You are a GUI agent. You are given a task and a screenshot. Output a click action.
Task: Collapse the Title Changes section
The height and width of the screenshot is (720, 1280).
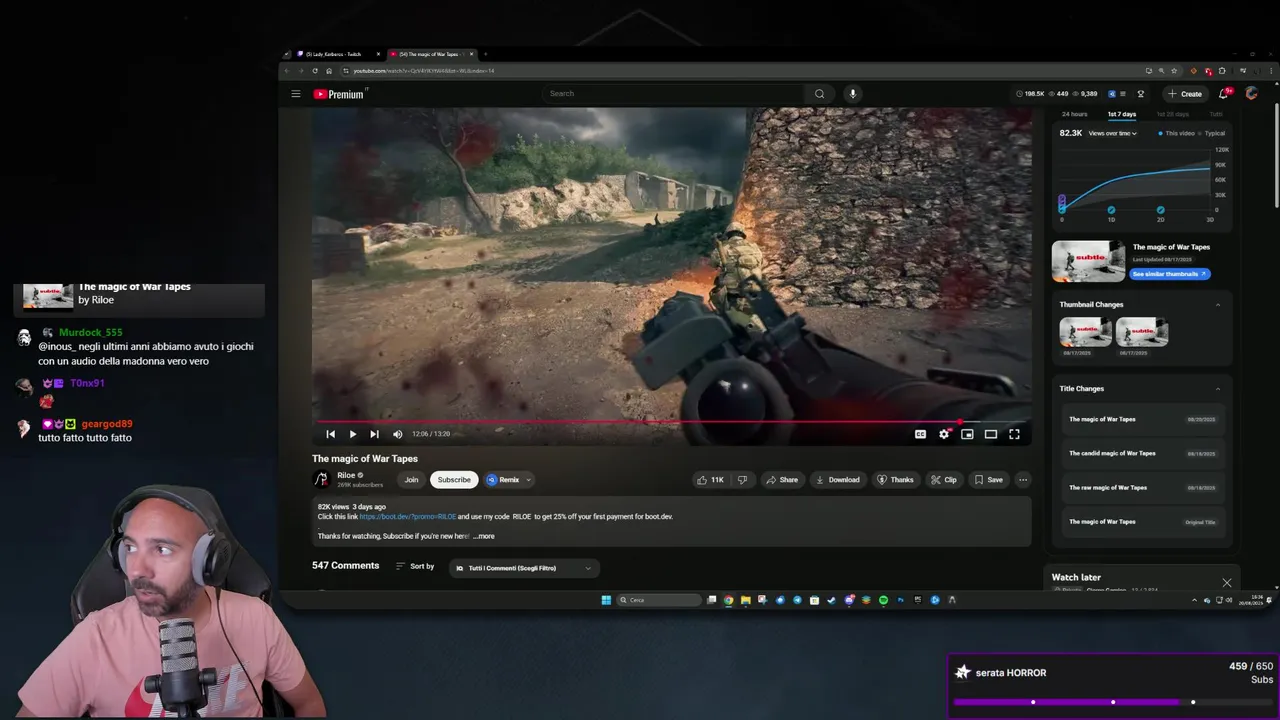coord(1217,389)
